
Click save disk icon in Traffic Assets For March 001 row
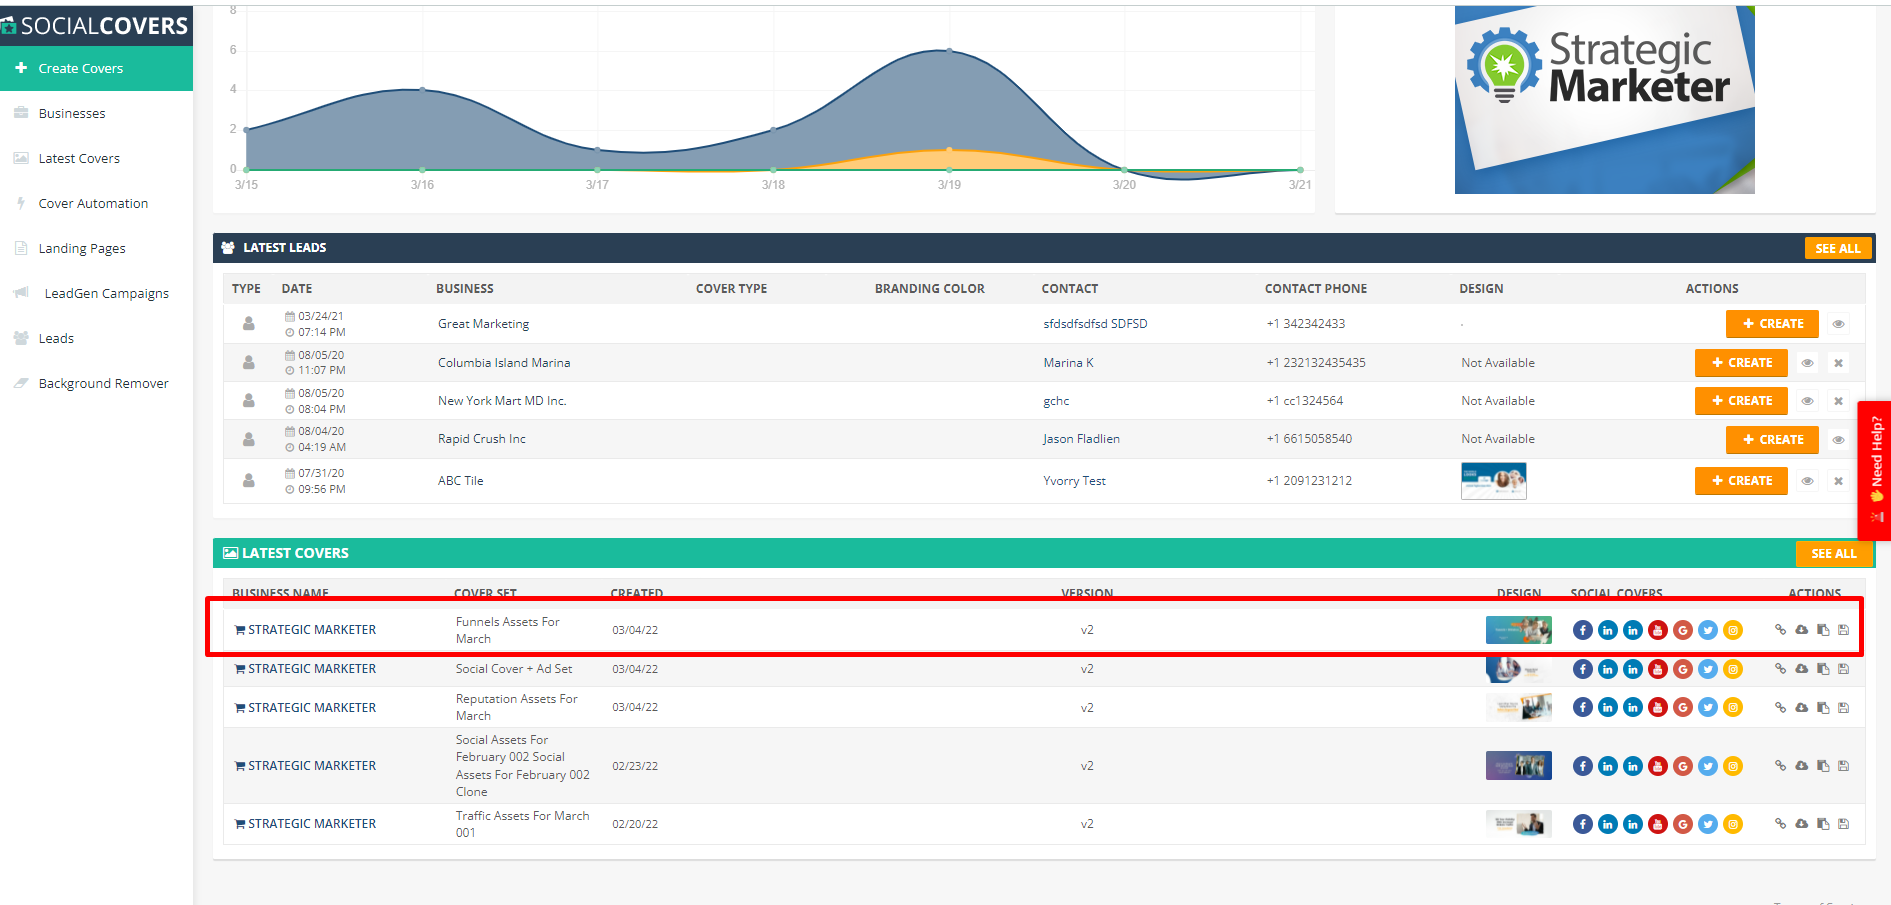[1843, 824]
